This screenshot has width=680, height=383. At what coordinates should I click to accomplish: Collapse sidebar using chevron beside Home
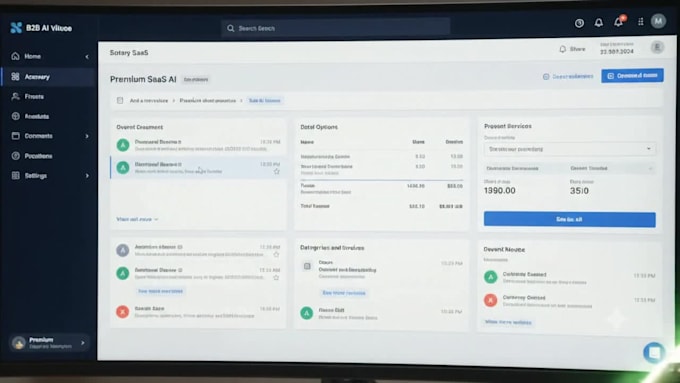tap(87, 56)
